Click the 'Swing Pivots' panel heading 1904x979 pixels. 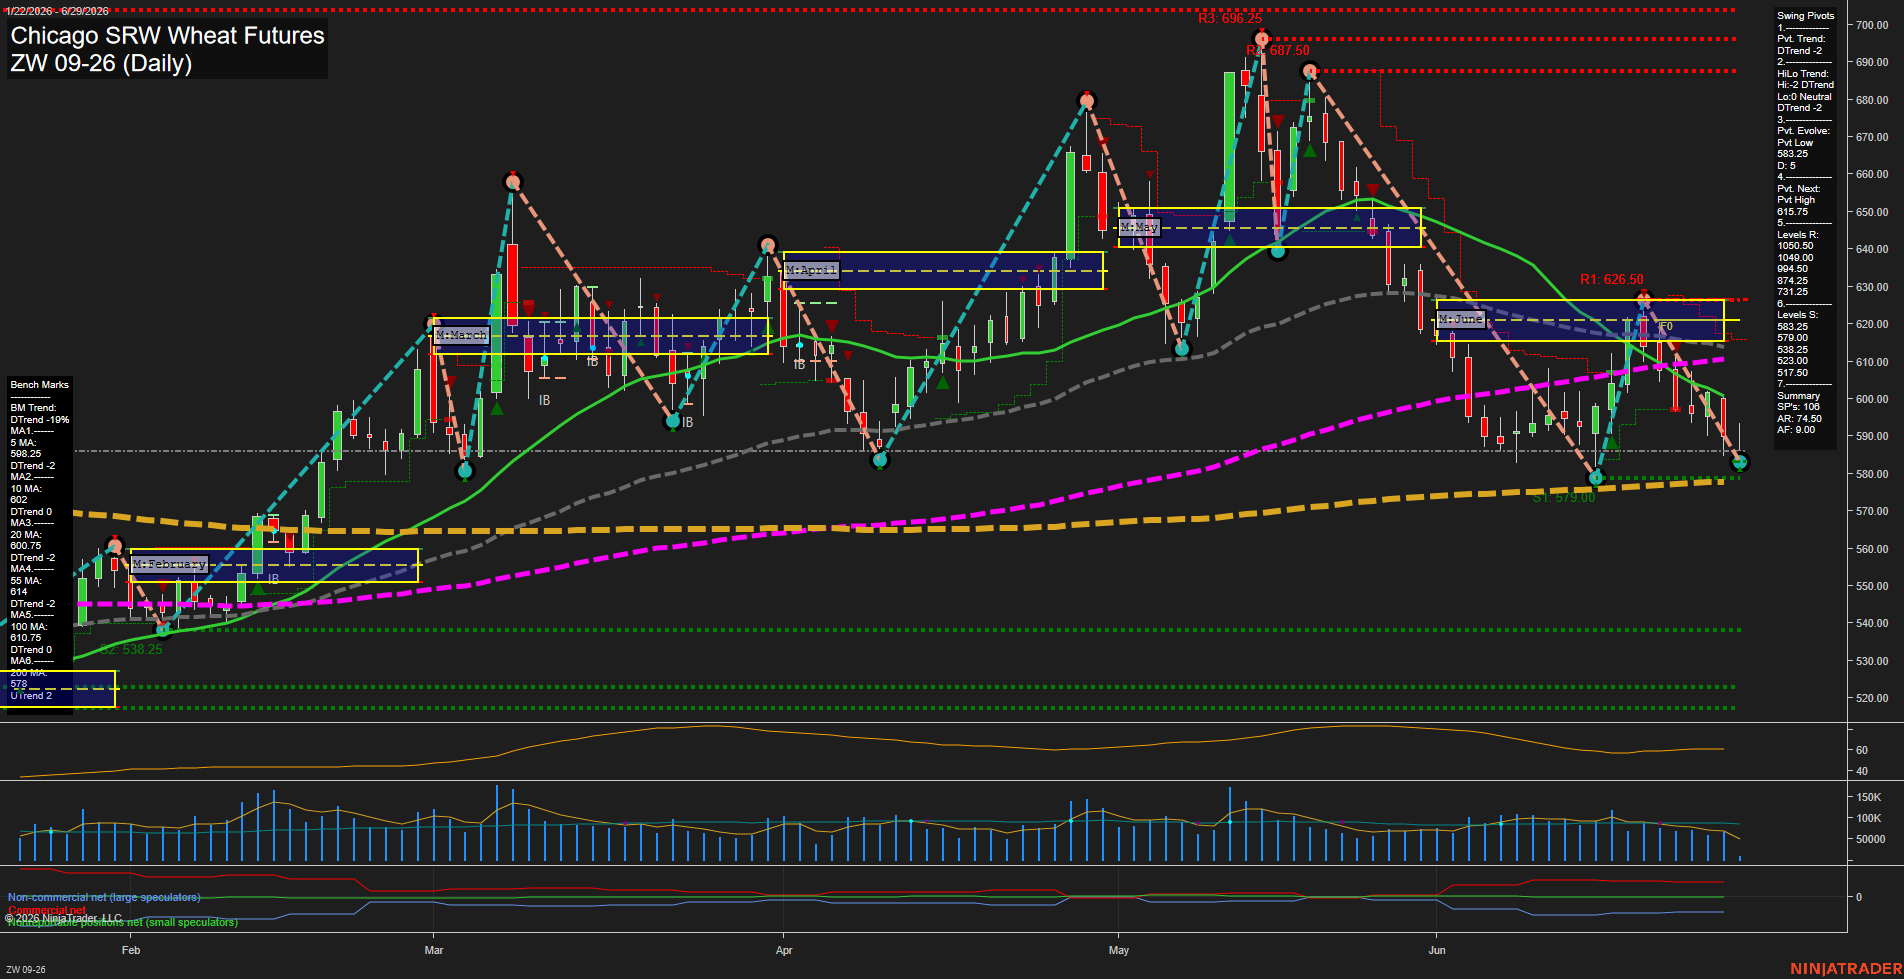[1805, 16]
